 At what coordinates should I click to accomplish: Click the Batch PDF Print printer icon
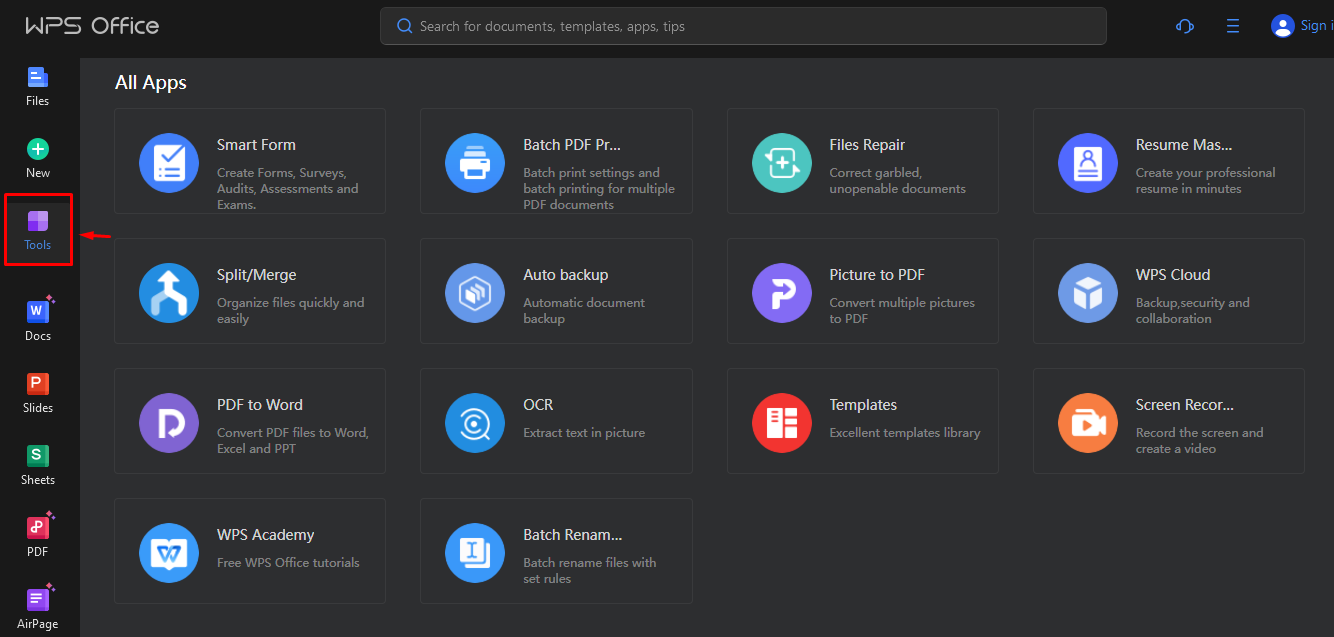coord(475,162)
